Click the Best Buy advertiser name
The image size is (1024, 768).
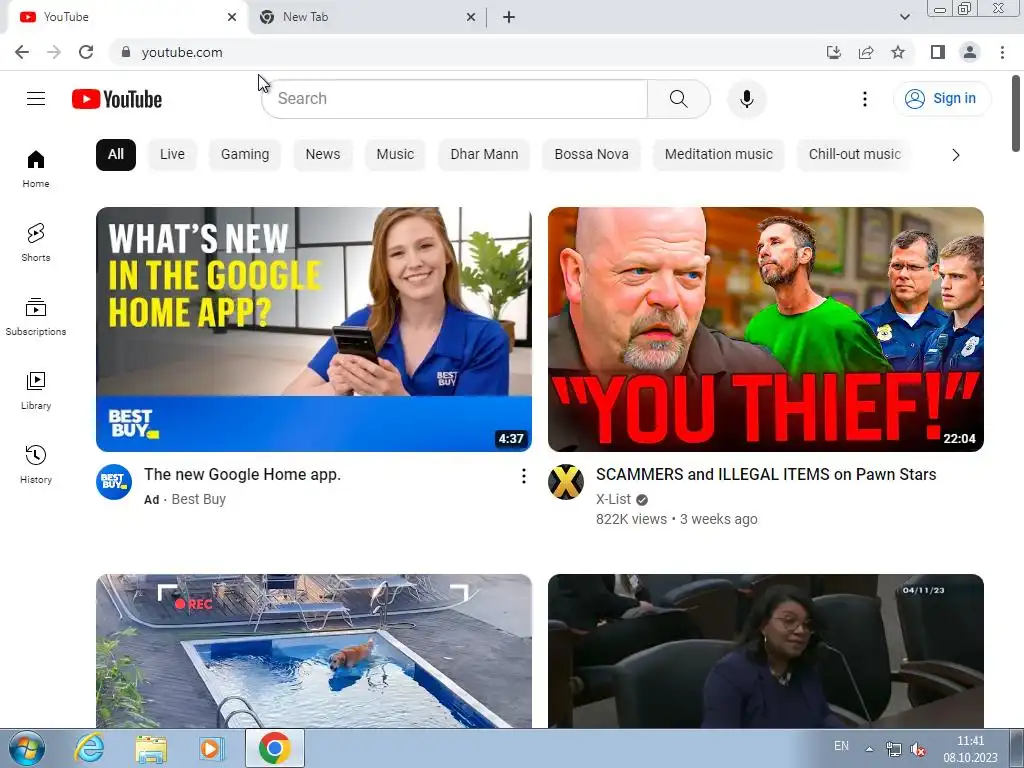pyautogui.click(x=199, y=500)
